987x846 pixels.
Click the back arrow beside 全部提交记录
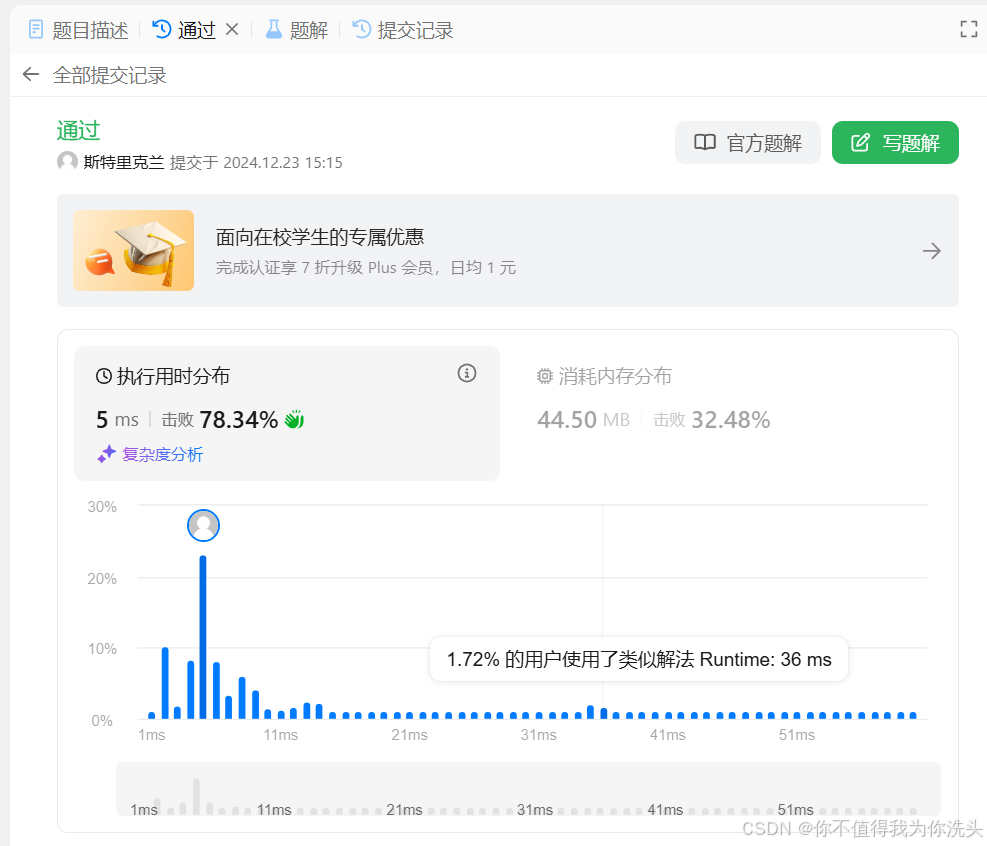click(30, 74)
